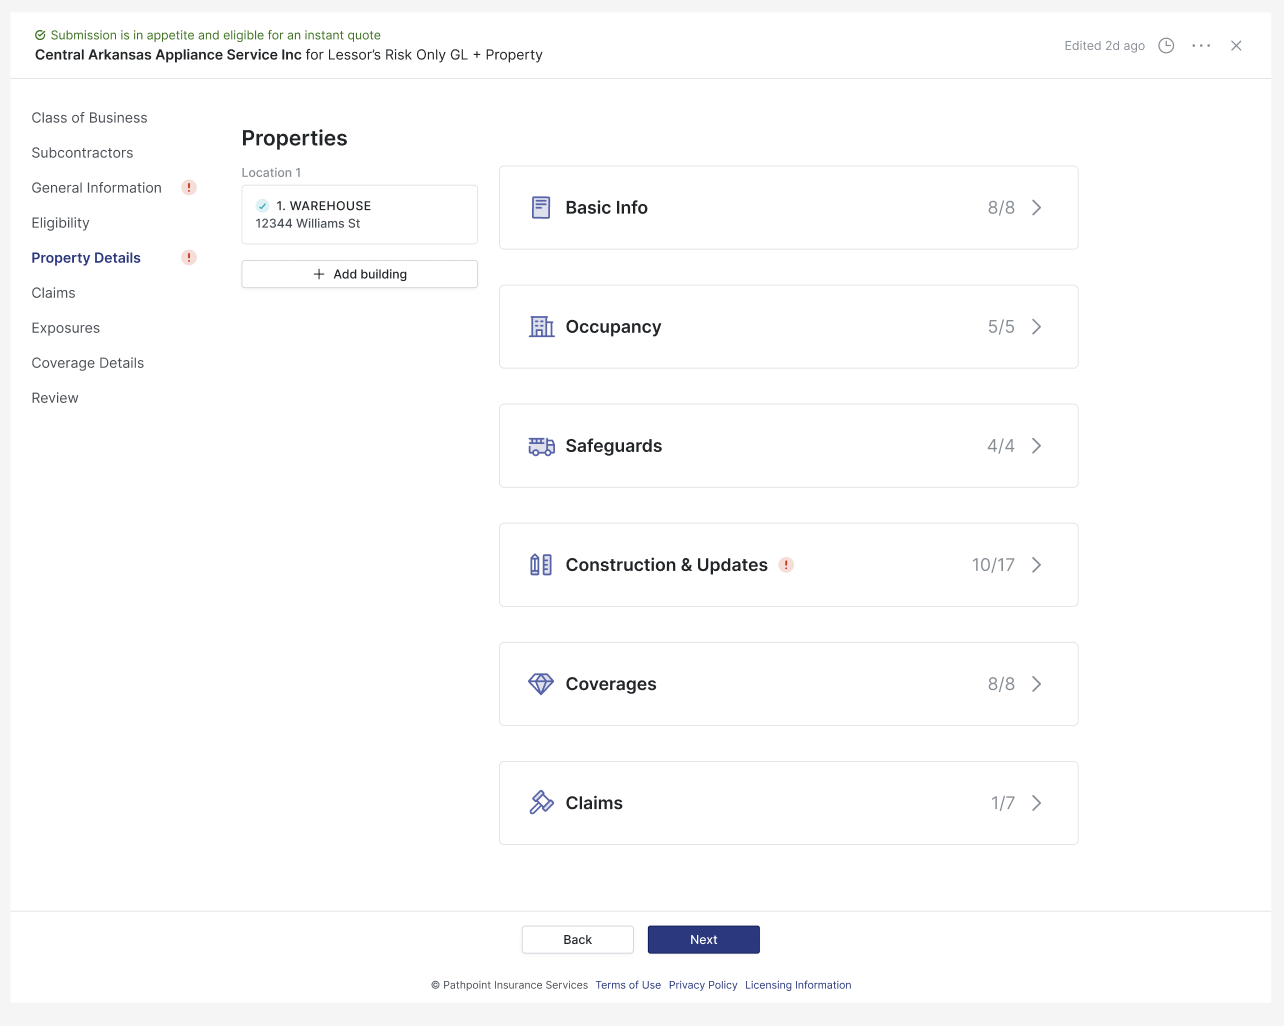
Task: Expand the Basic Info section chevron
Action: coord(1036,208)
